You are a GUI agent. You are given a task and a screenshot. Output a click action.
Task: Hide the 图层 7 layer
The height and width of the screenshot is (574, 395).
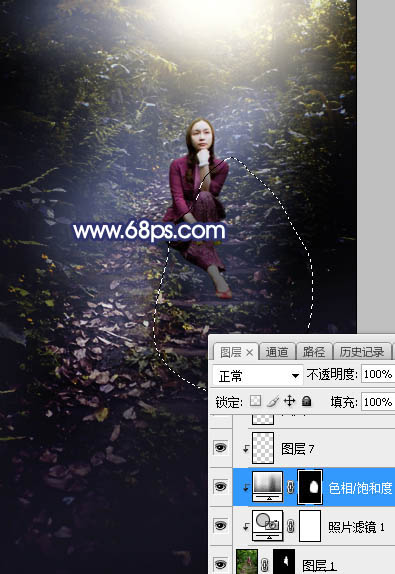tap(220, 448)
